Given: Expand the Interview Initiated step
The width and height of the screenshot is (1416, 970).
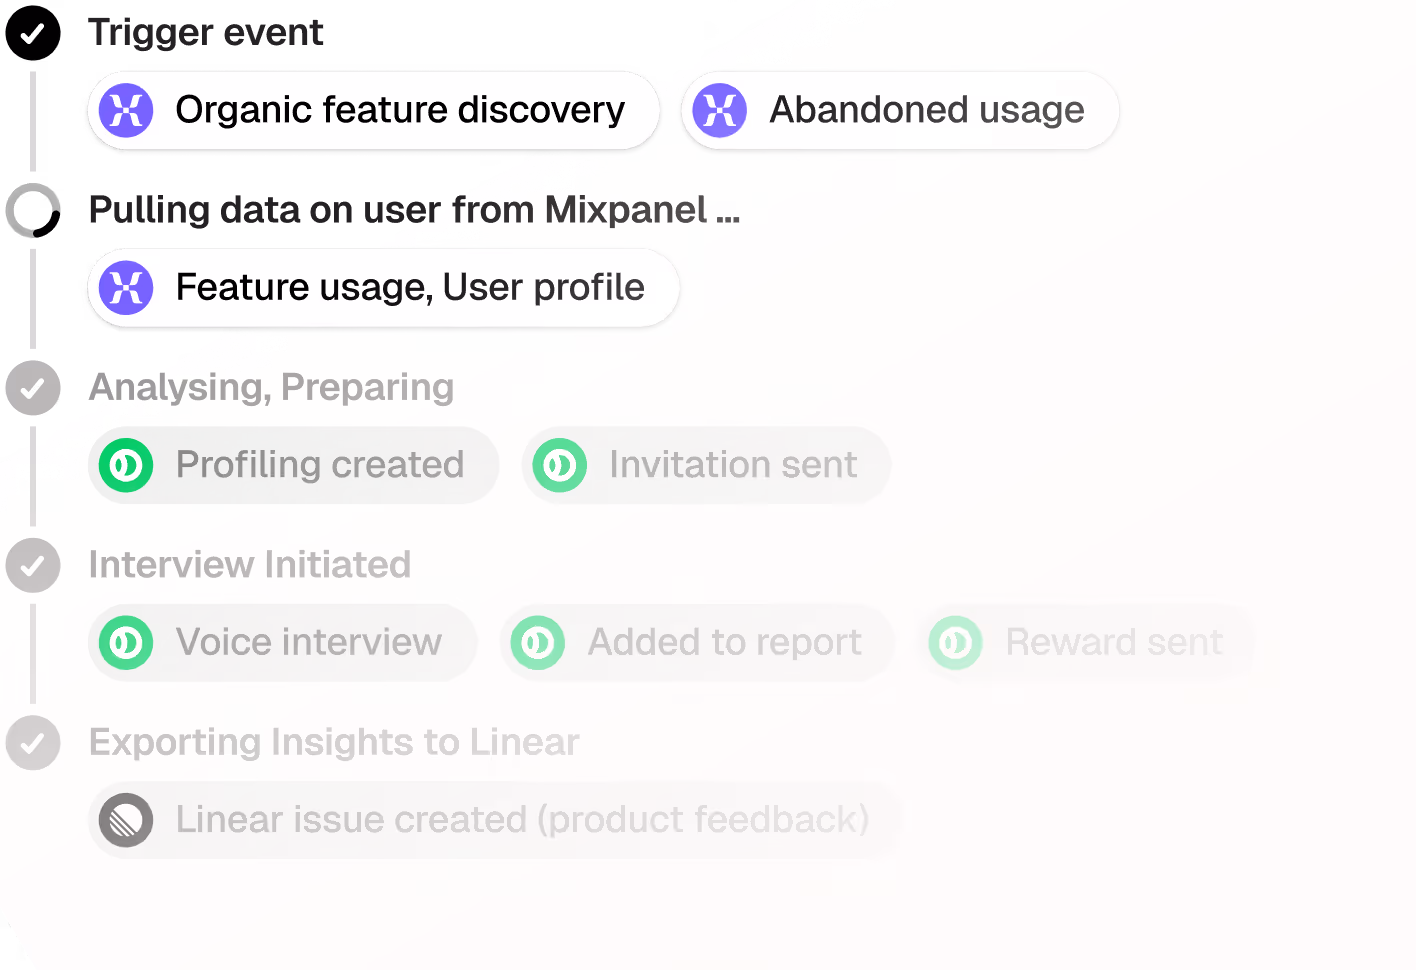Looking at the screenshot, I should click(250, 566).
